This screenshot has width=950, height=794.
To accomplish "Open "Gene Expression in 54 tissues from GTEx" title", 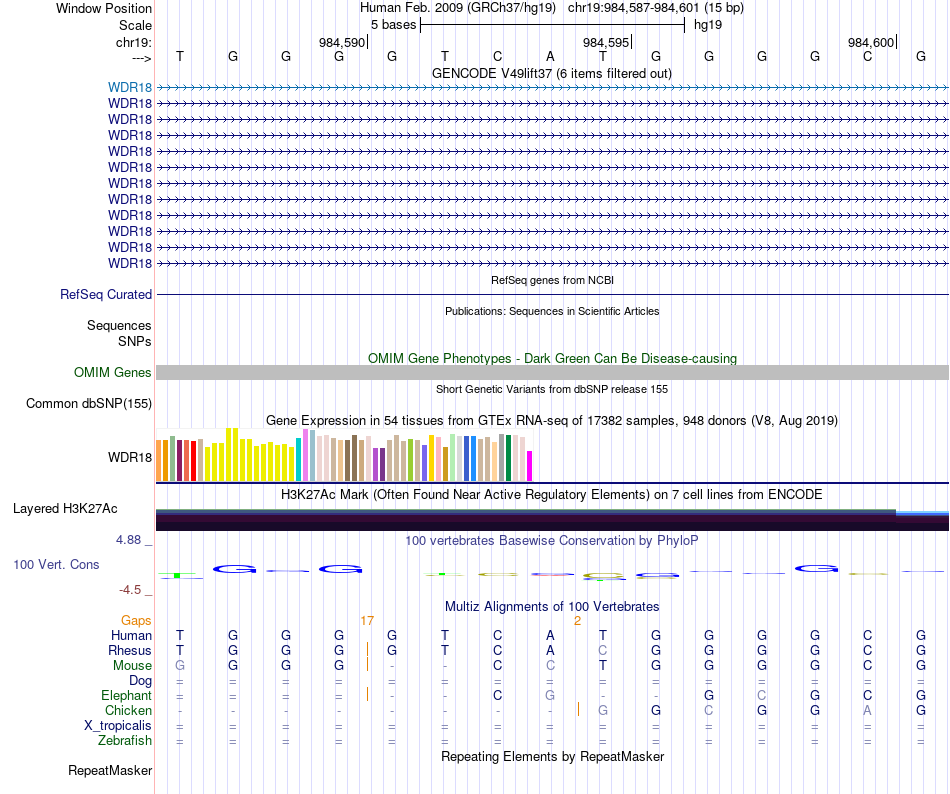I will 552,420.
